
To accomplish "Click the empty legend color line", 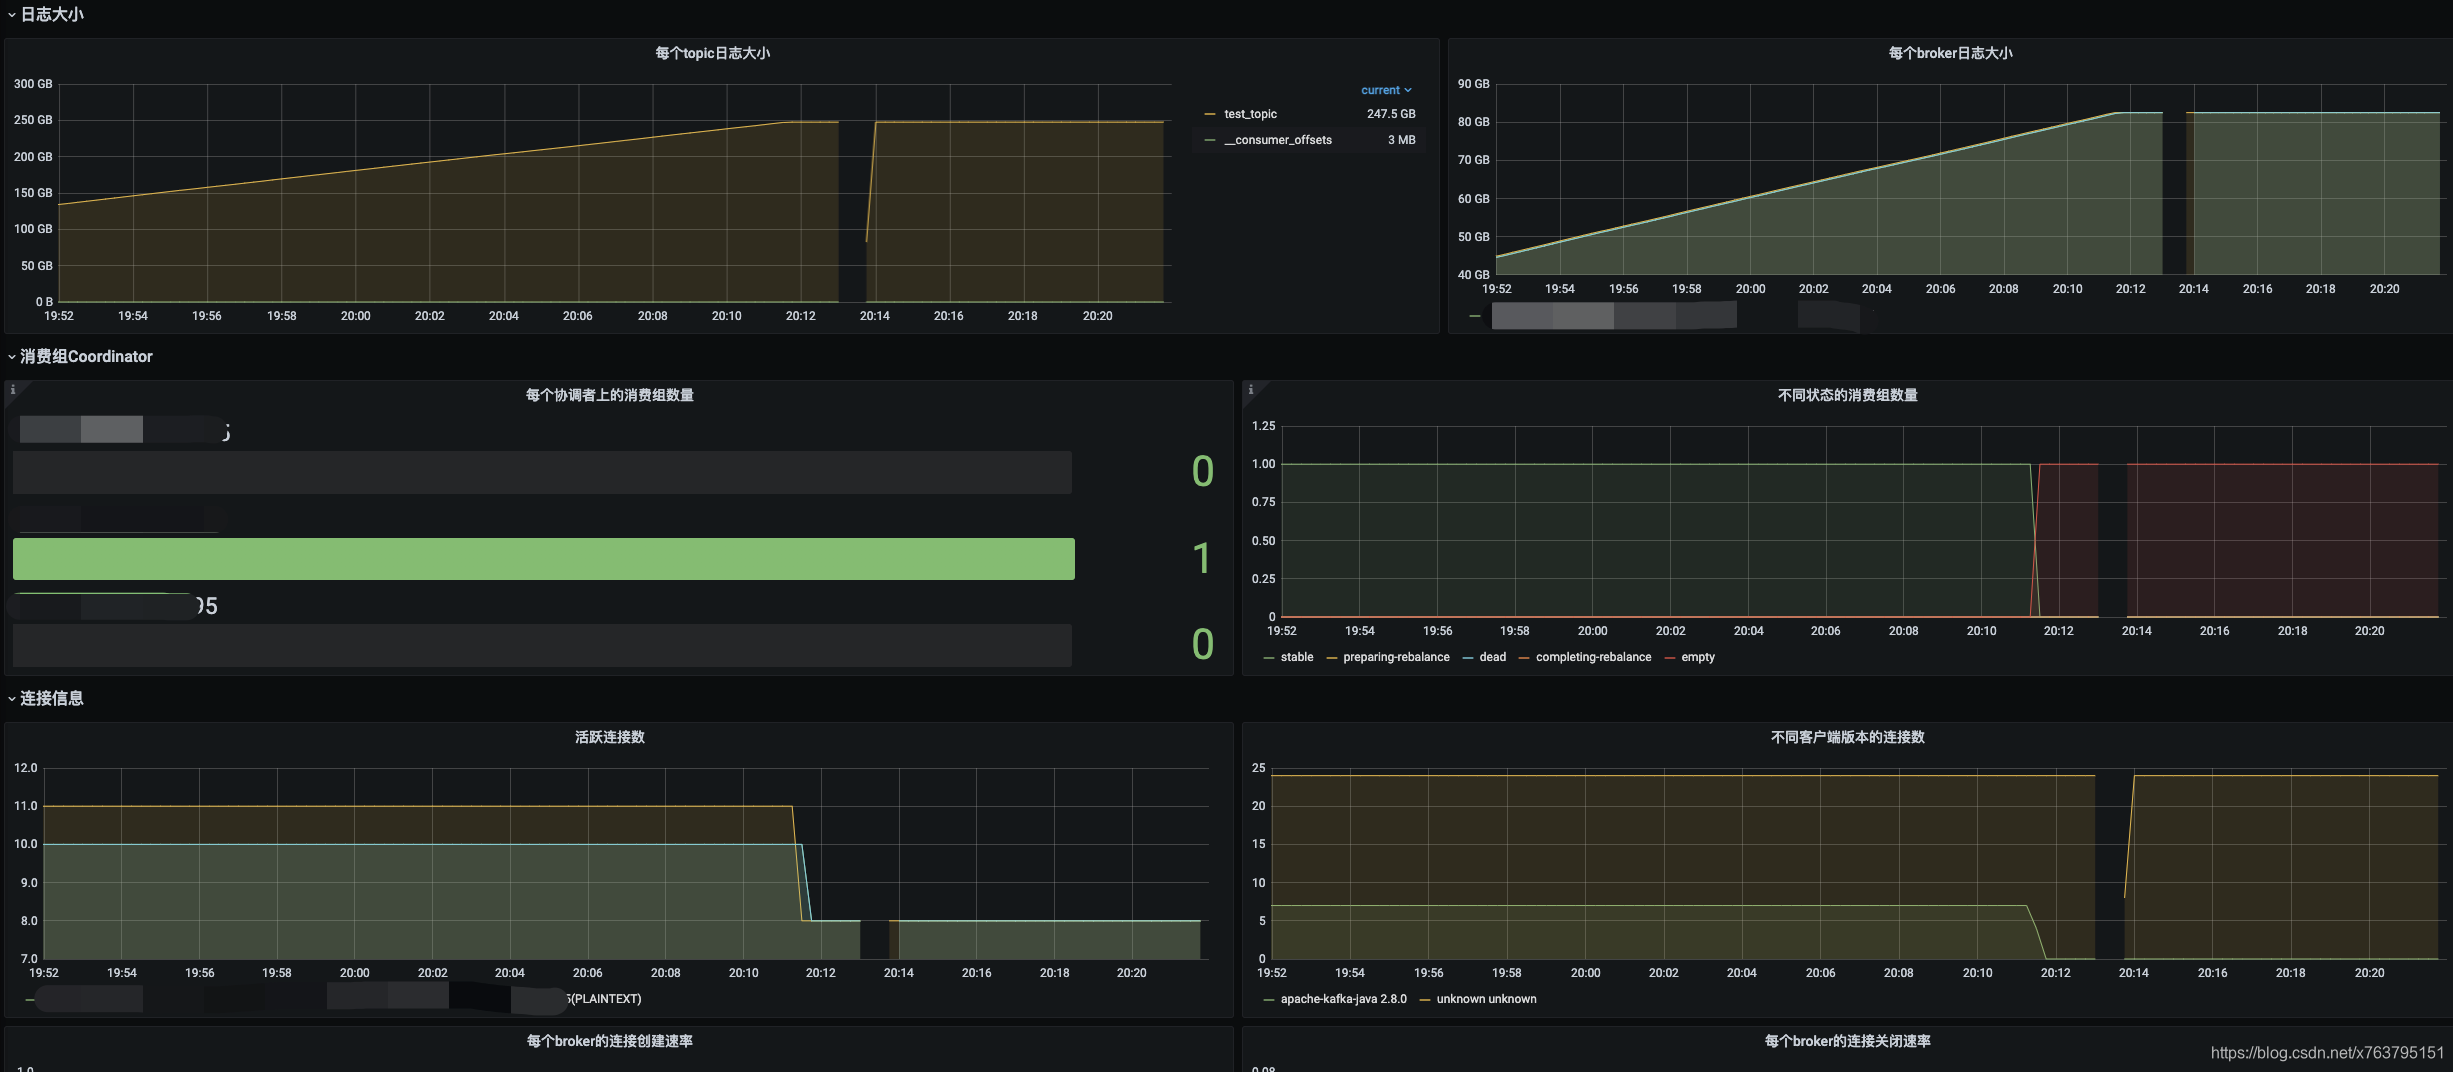I will (1670, 658).
